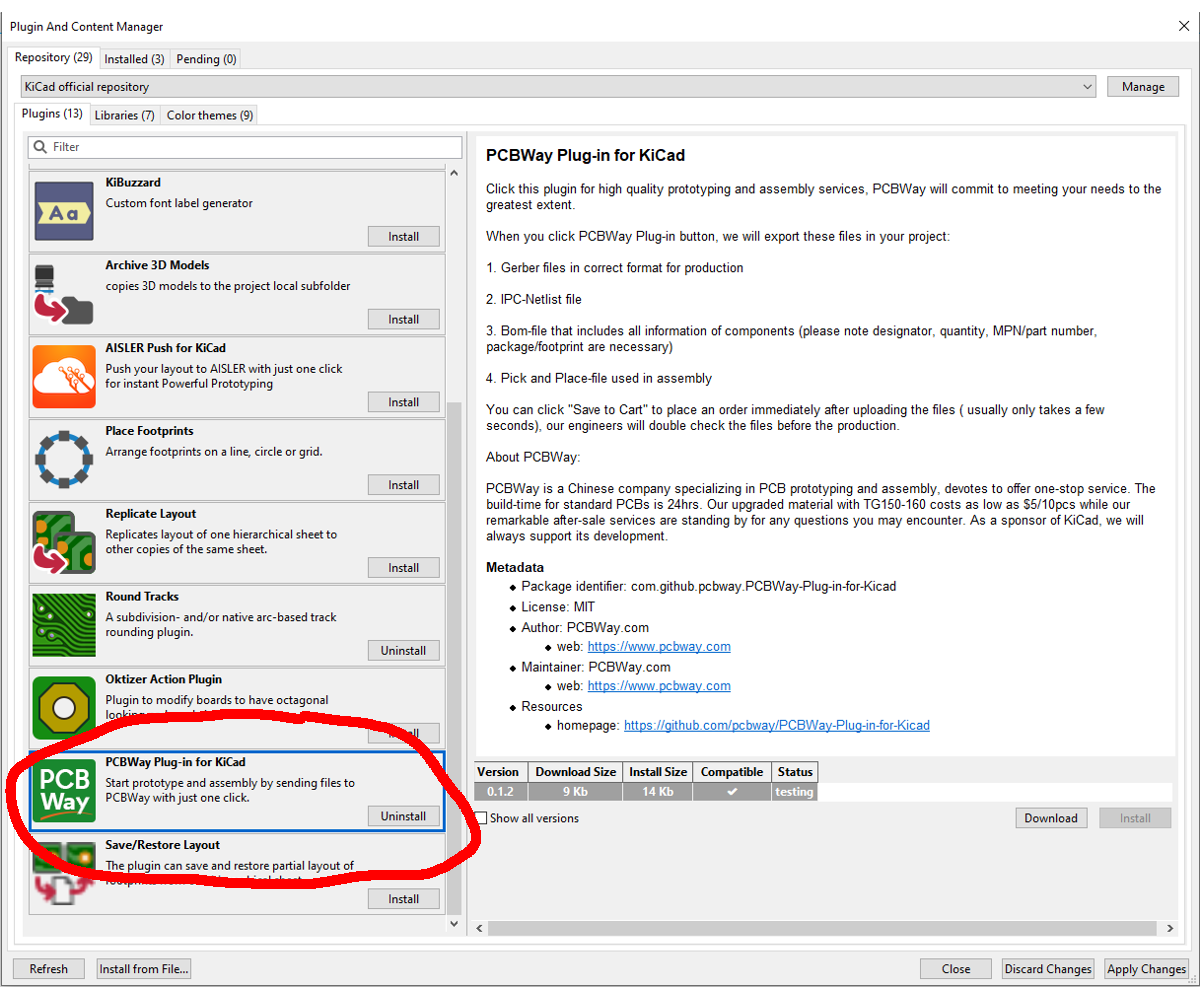The image size is (1200, 1000).
Task: Select the Replicate Layout plugin icon
Action: point(64,542)
